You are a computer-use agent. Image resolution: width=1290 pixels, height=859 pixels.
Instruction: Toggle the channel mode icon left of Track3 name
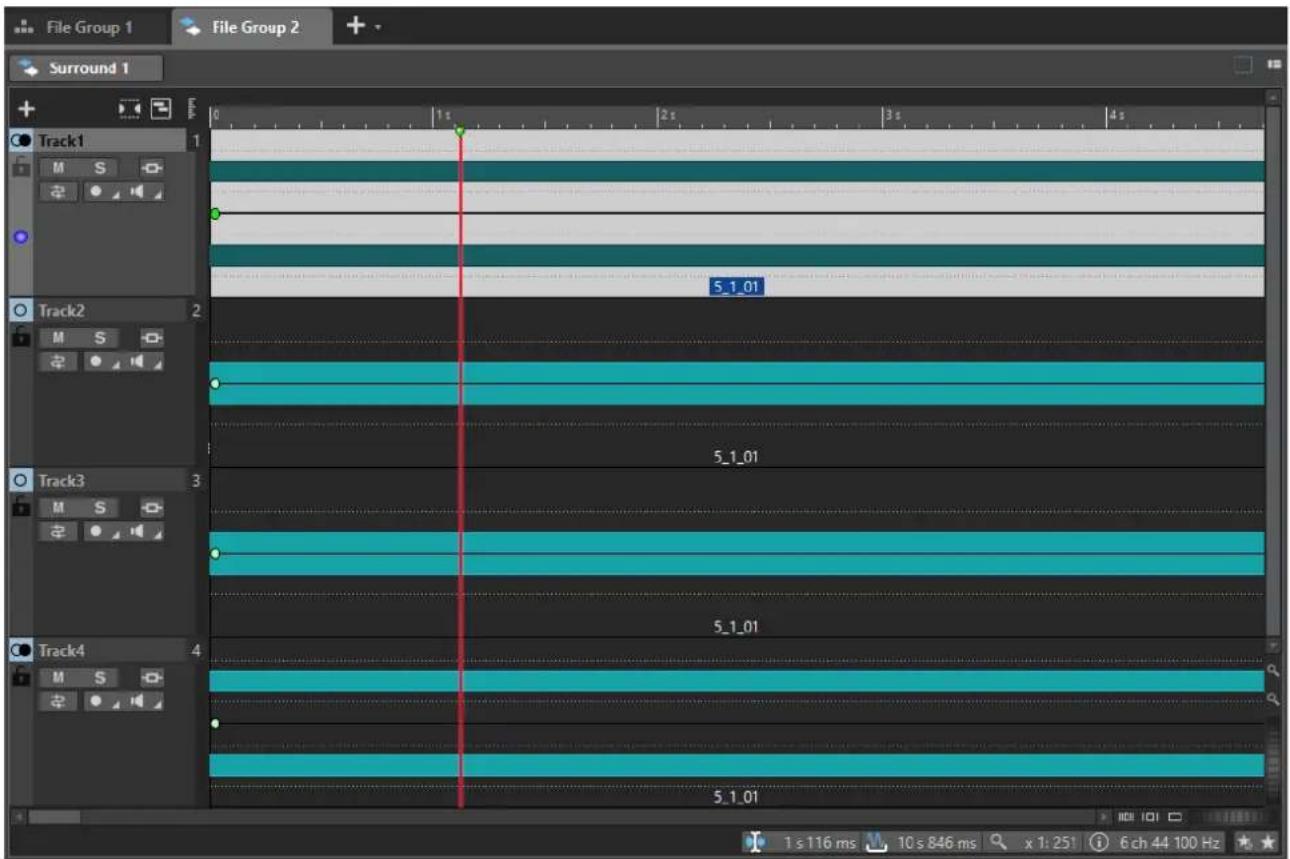tap(22, 481)
